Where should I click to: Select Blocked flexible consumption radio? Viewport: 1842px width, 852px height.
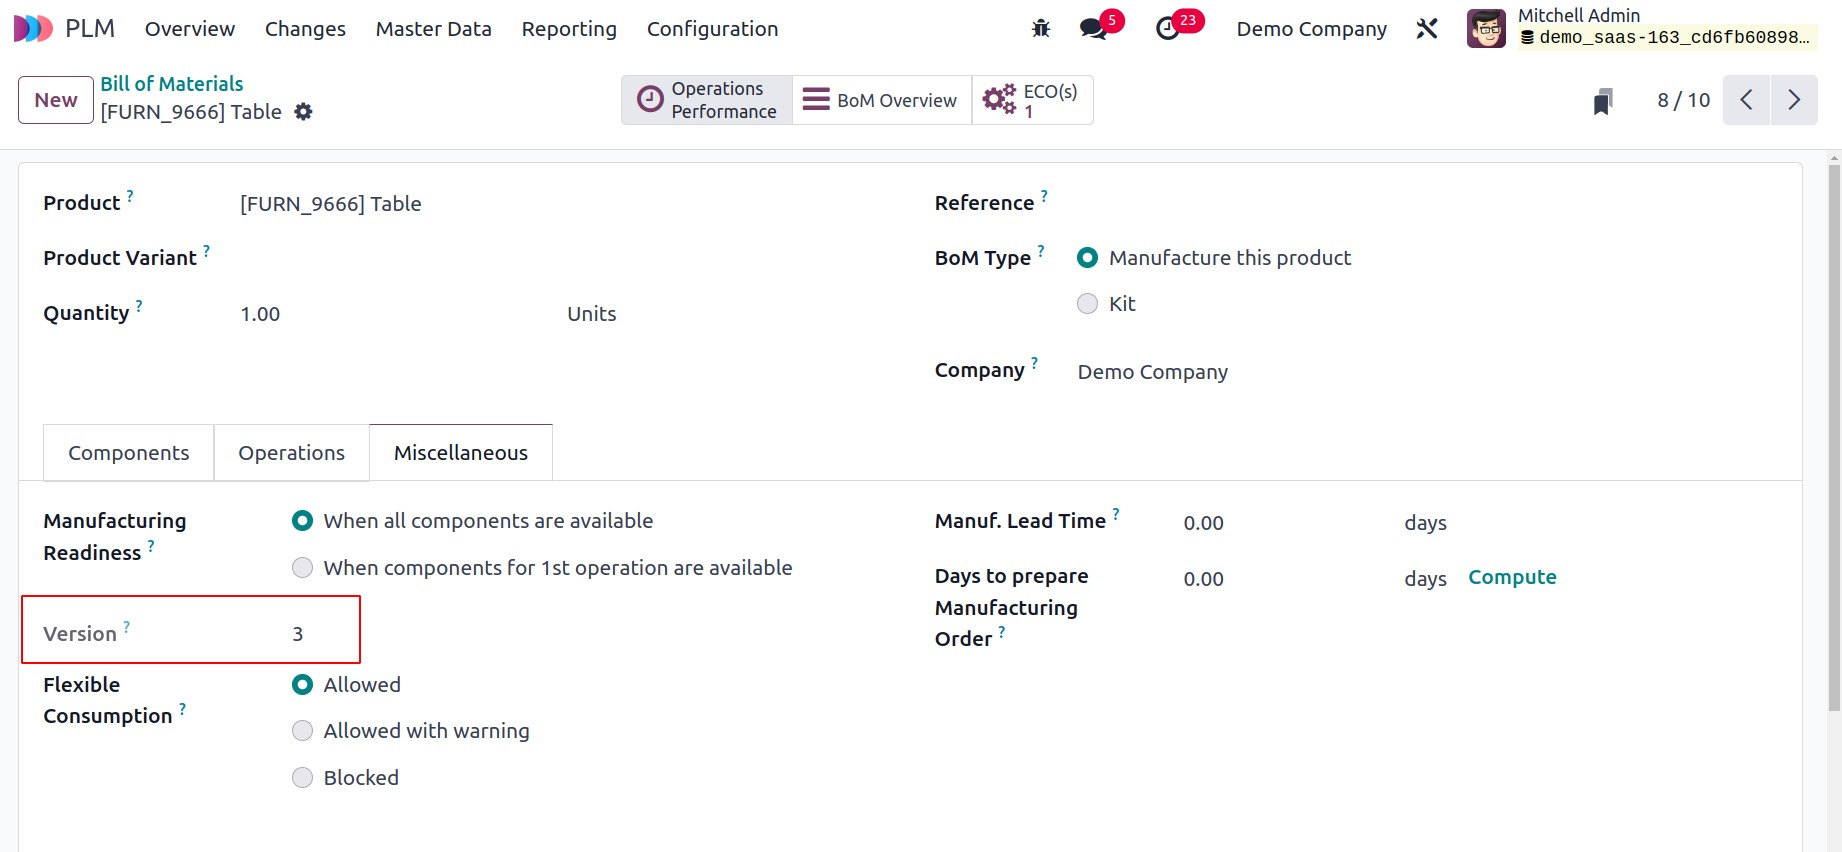[302, 778]
